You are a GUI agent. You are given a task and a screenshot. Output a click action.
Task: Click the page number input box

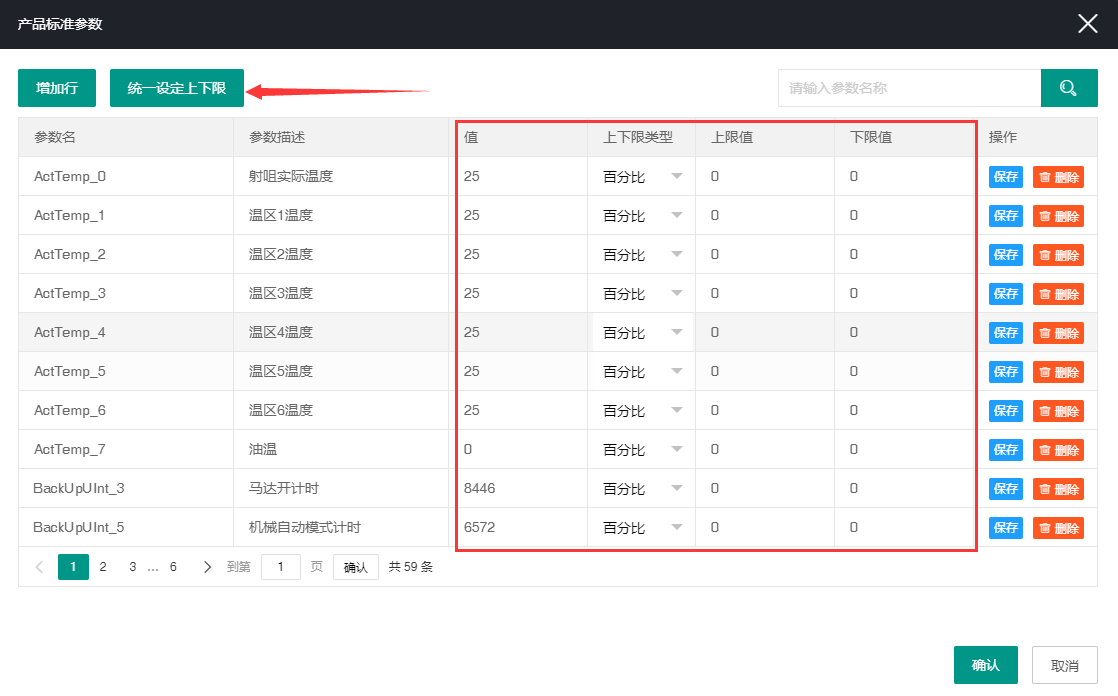[281, 566]
